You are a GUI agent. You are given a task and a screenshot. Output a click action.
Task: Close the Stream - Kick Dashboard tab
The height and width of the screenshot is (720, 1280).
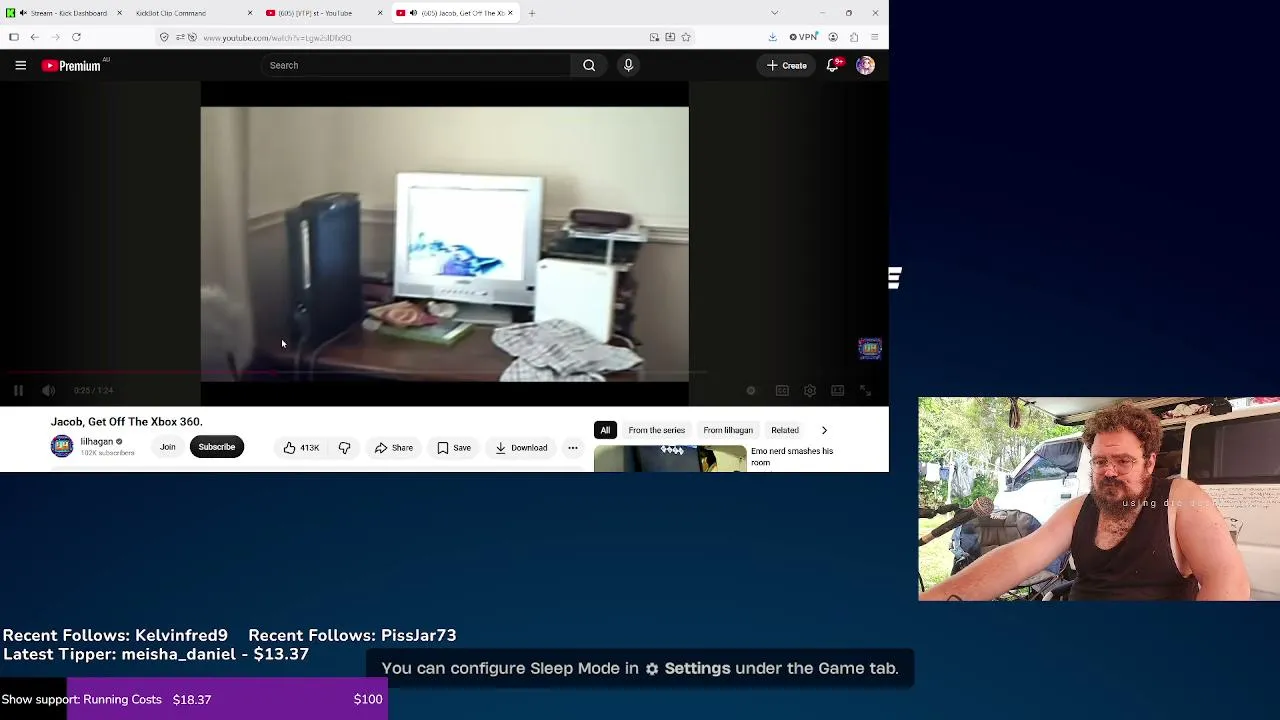coord(120,13)
